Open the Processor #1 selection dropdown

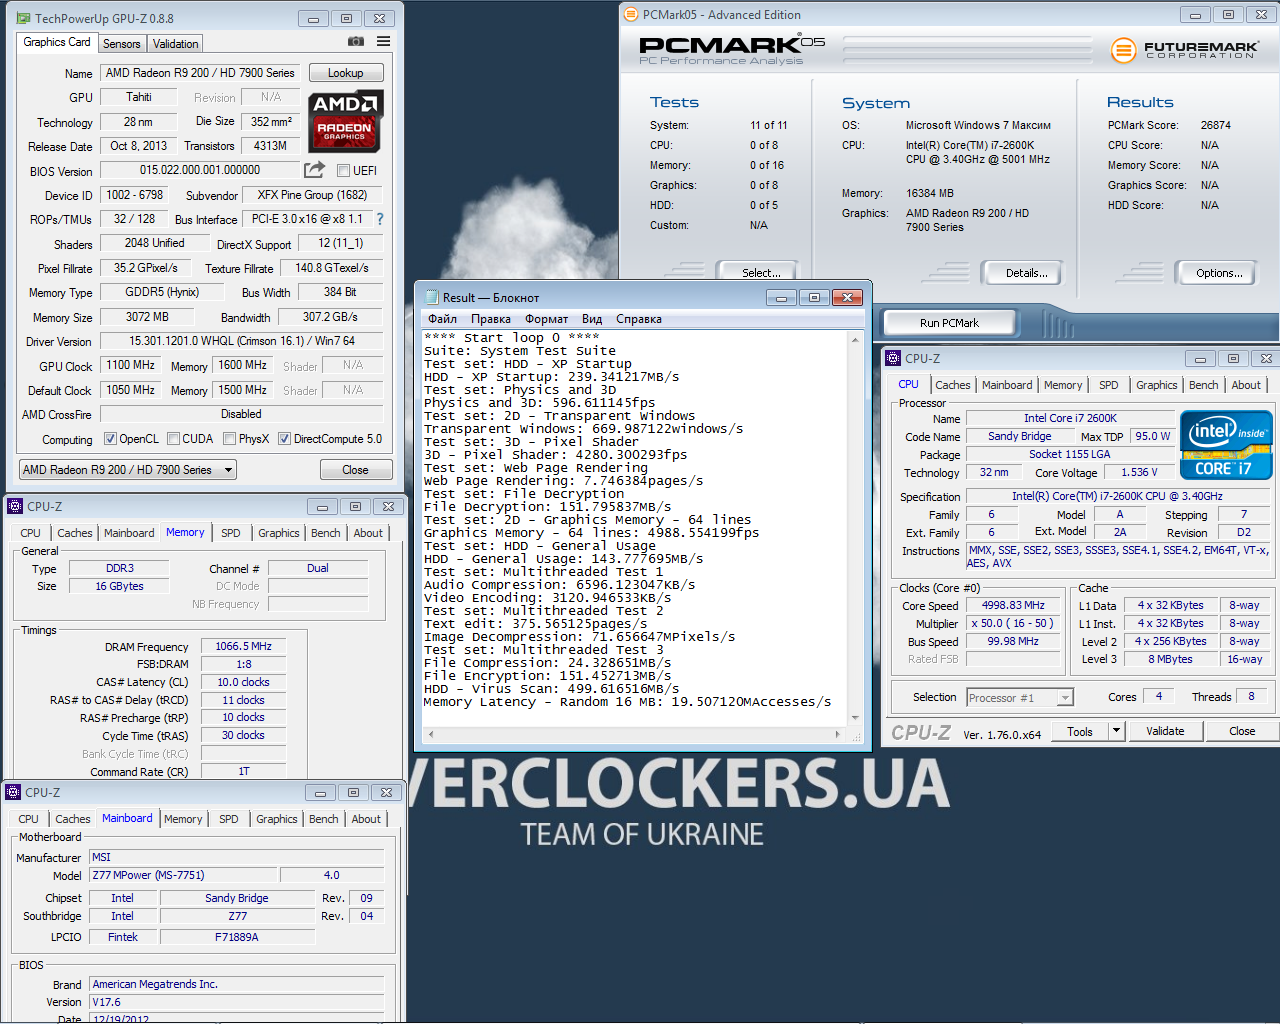pyautogui.click(x=1020, y=698)
